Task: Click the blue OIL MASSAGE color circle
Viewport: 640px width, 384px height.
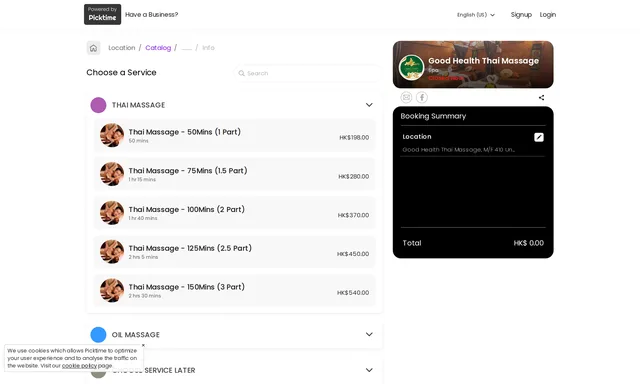Action: pos(98,335)
